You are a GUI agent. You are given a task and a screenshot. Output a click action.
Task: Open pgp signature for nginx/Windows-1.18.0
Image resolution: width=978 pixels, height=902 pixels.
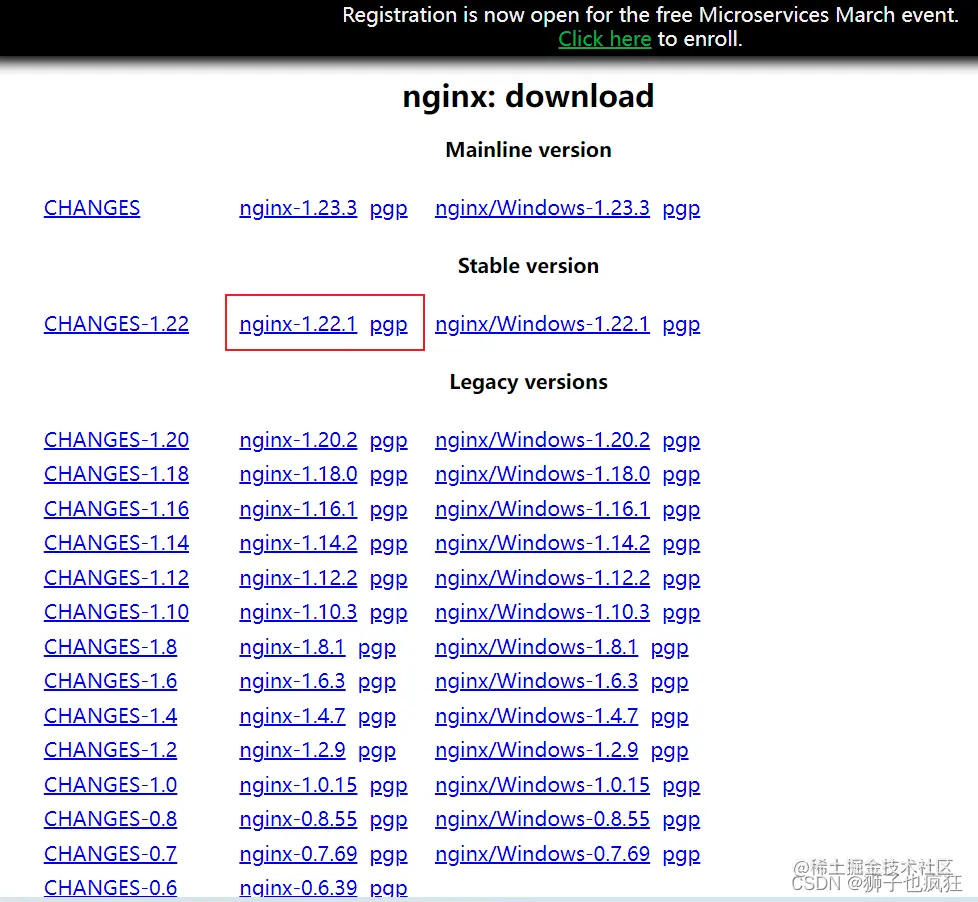pyautogui.click(x=681, y=475)
